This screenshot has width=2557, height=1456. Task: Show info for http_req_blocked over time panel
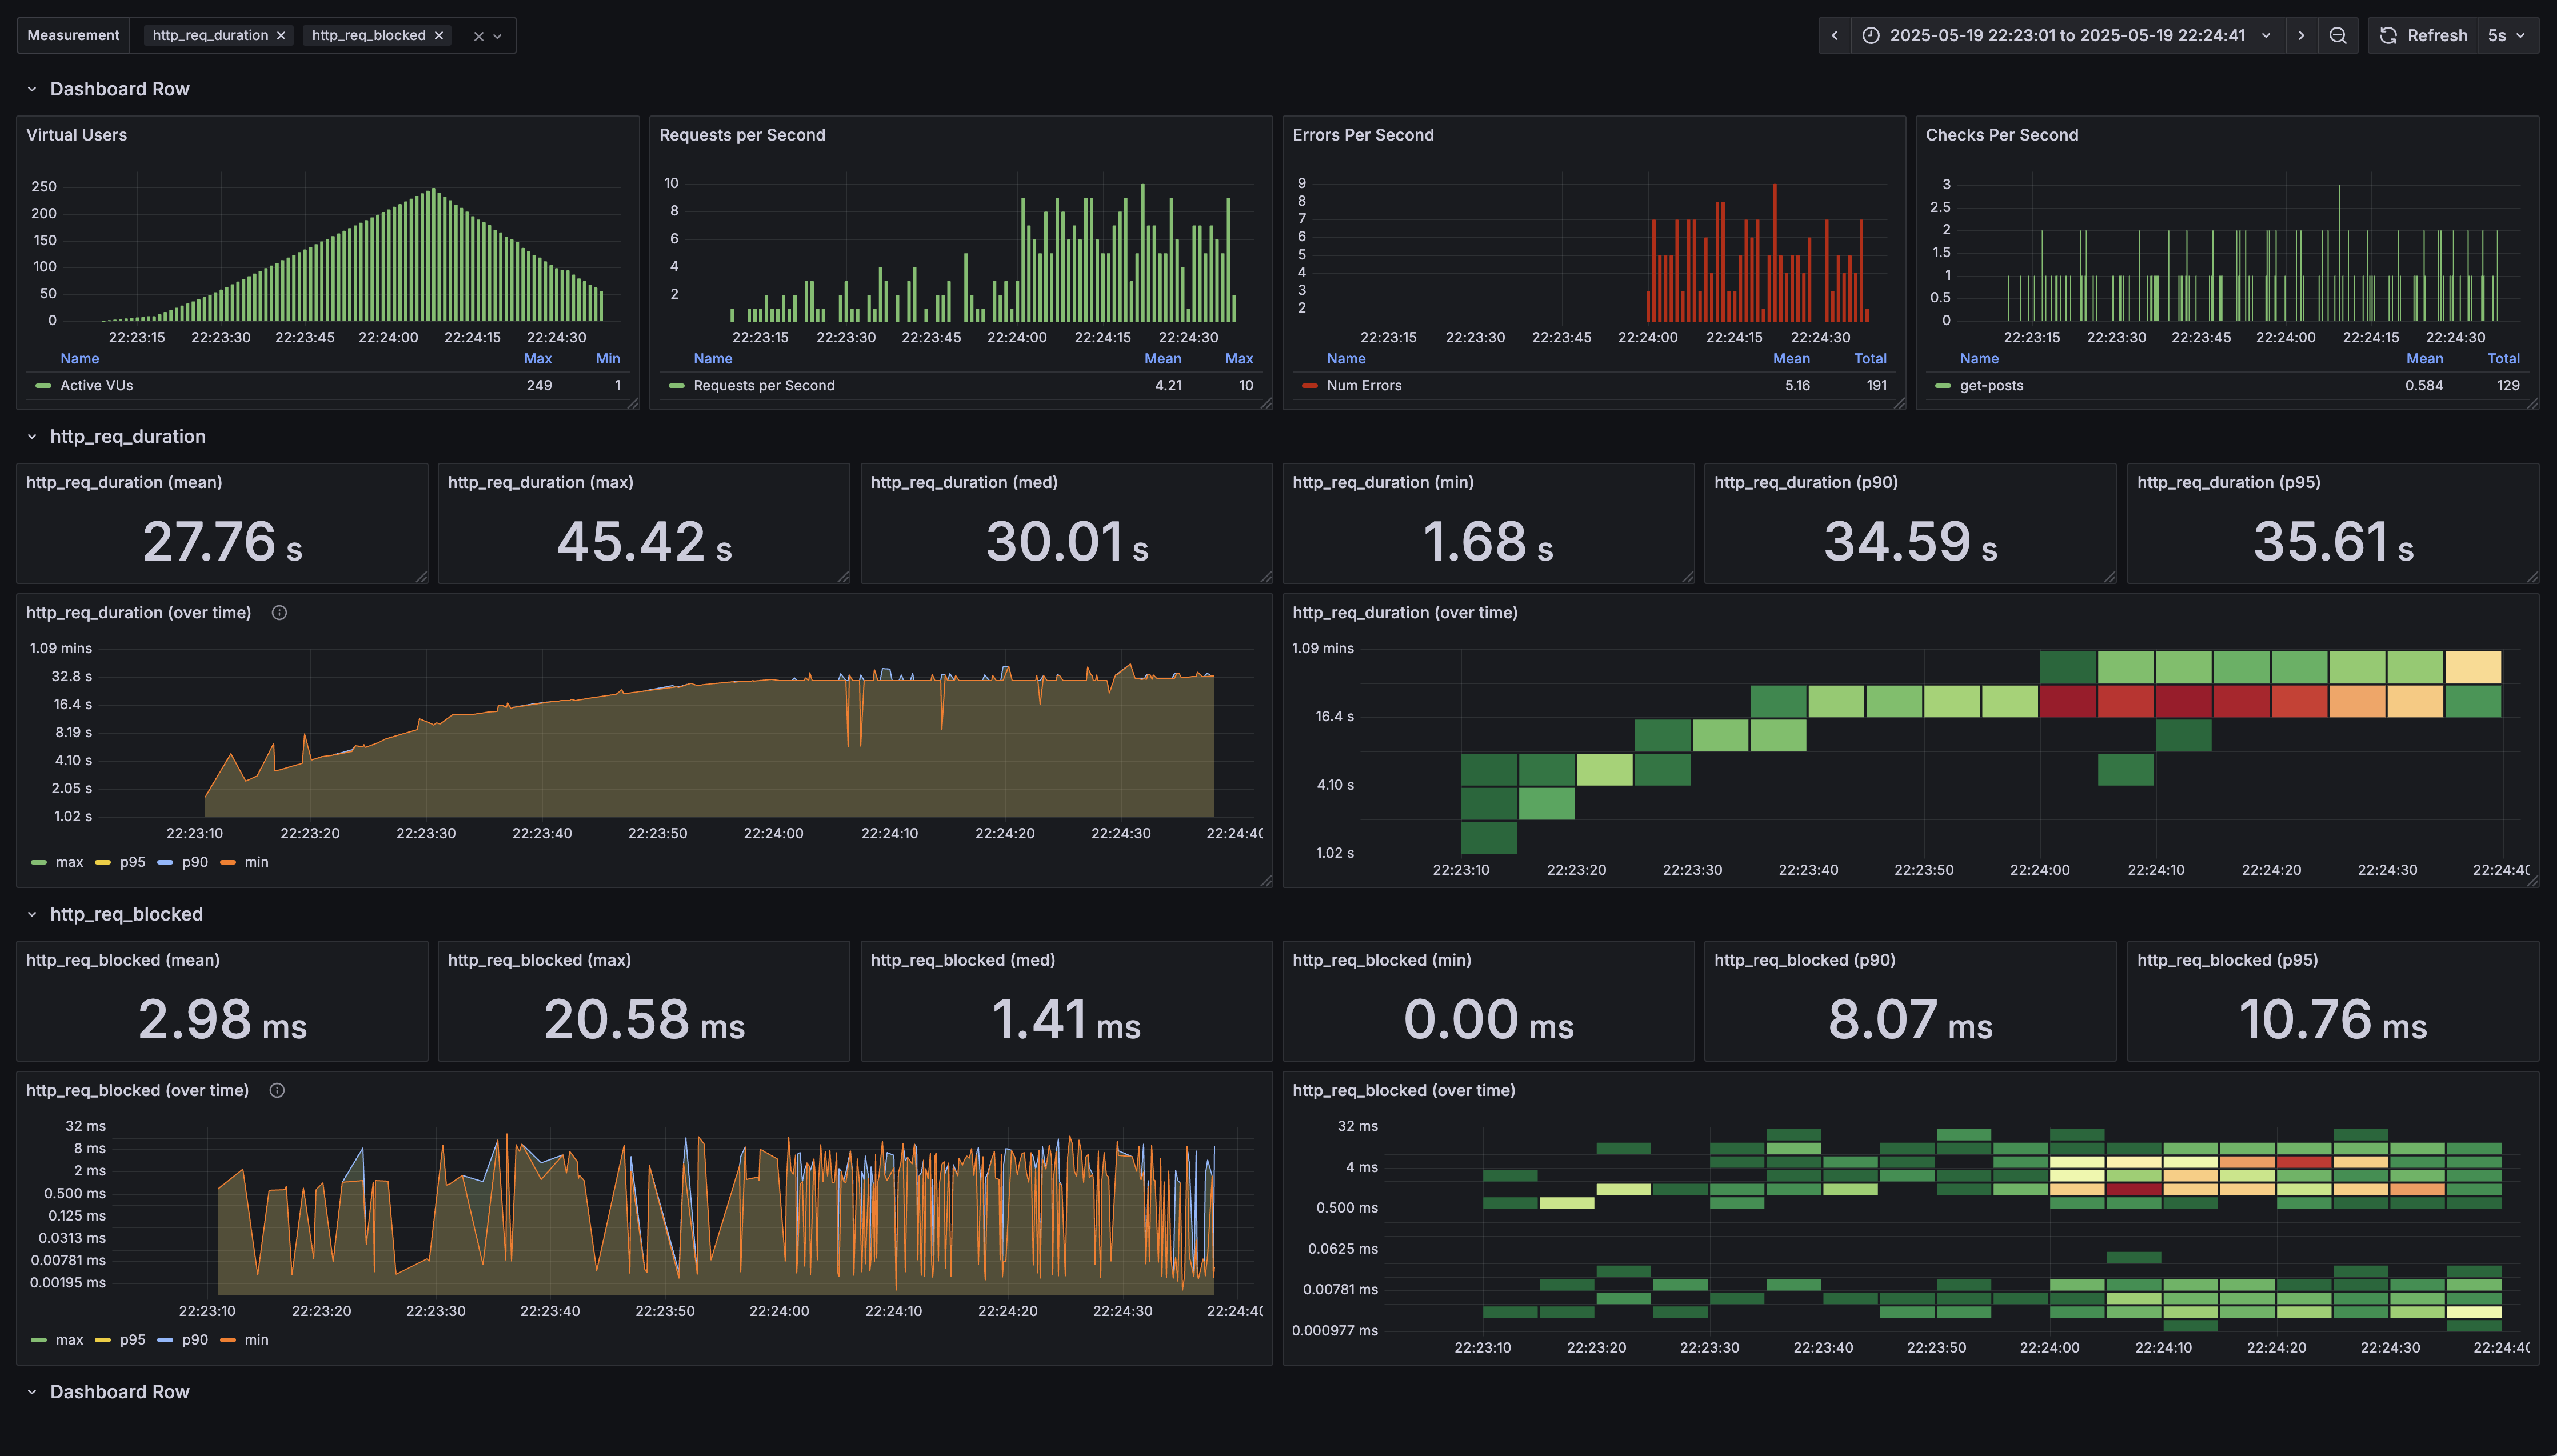pos(277,1090)
